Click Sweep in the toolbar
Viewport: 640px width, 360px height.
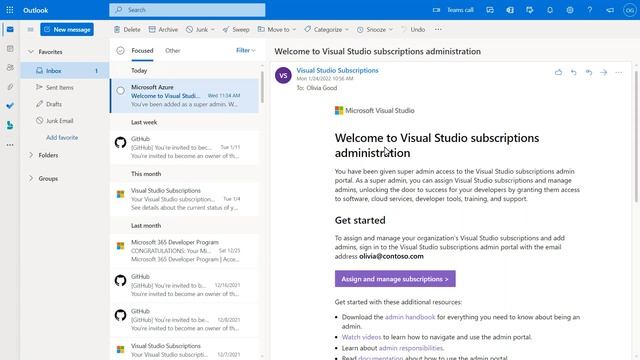coord(236,29)
